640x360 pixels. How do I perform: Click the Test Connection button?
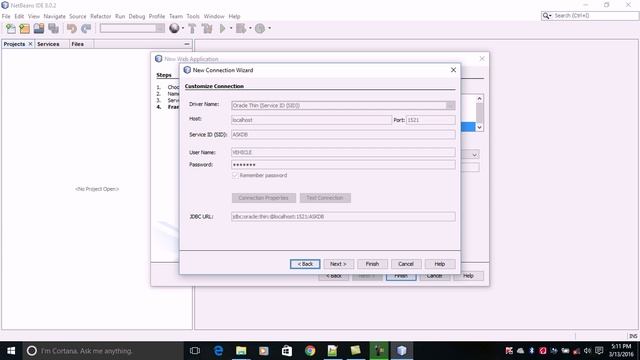(x=325, y=198)
